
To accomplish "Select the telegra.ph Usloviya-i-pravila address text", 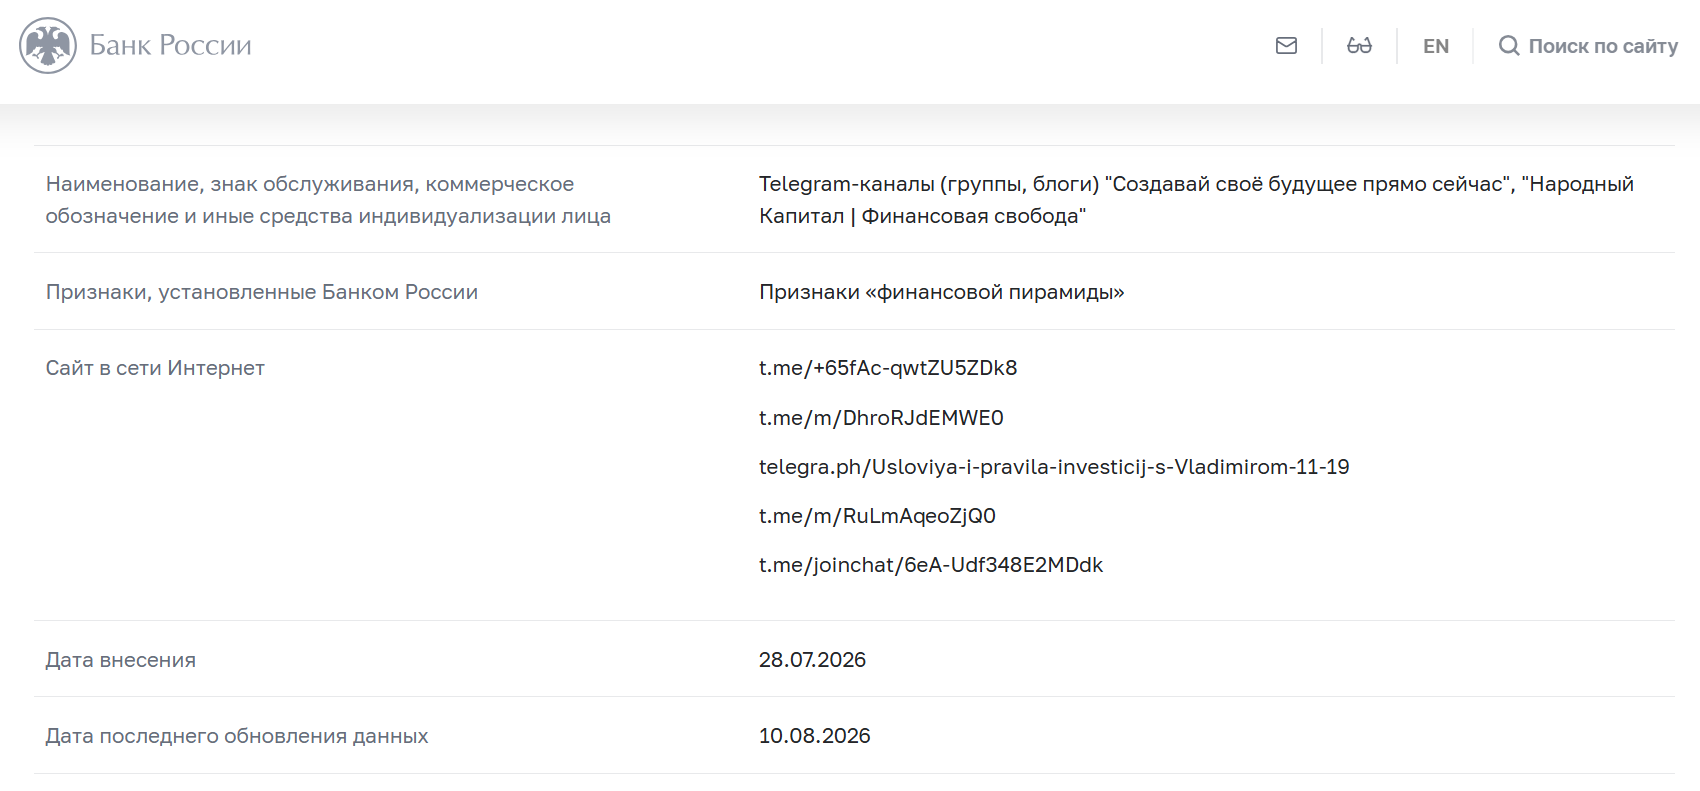I will (1054, 467).
